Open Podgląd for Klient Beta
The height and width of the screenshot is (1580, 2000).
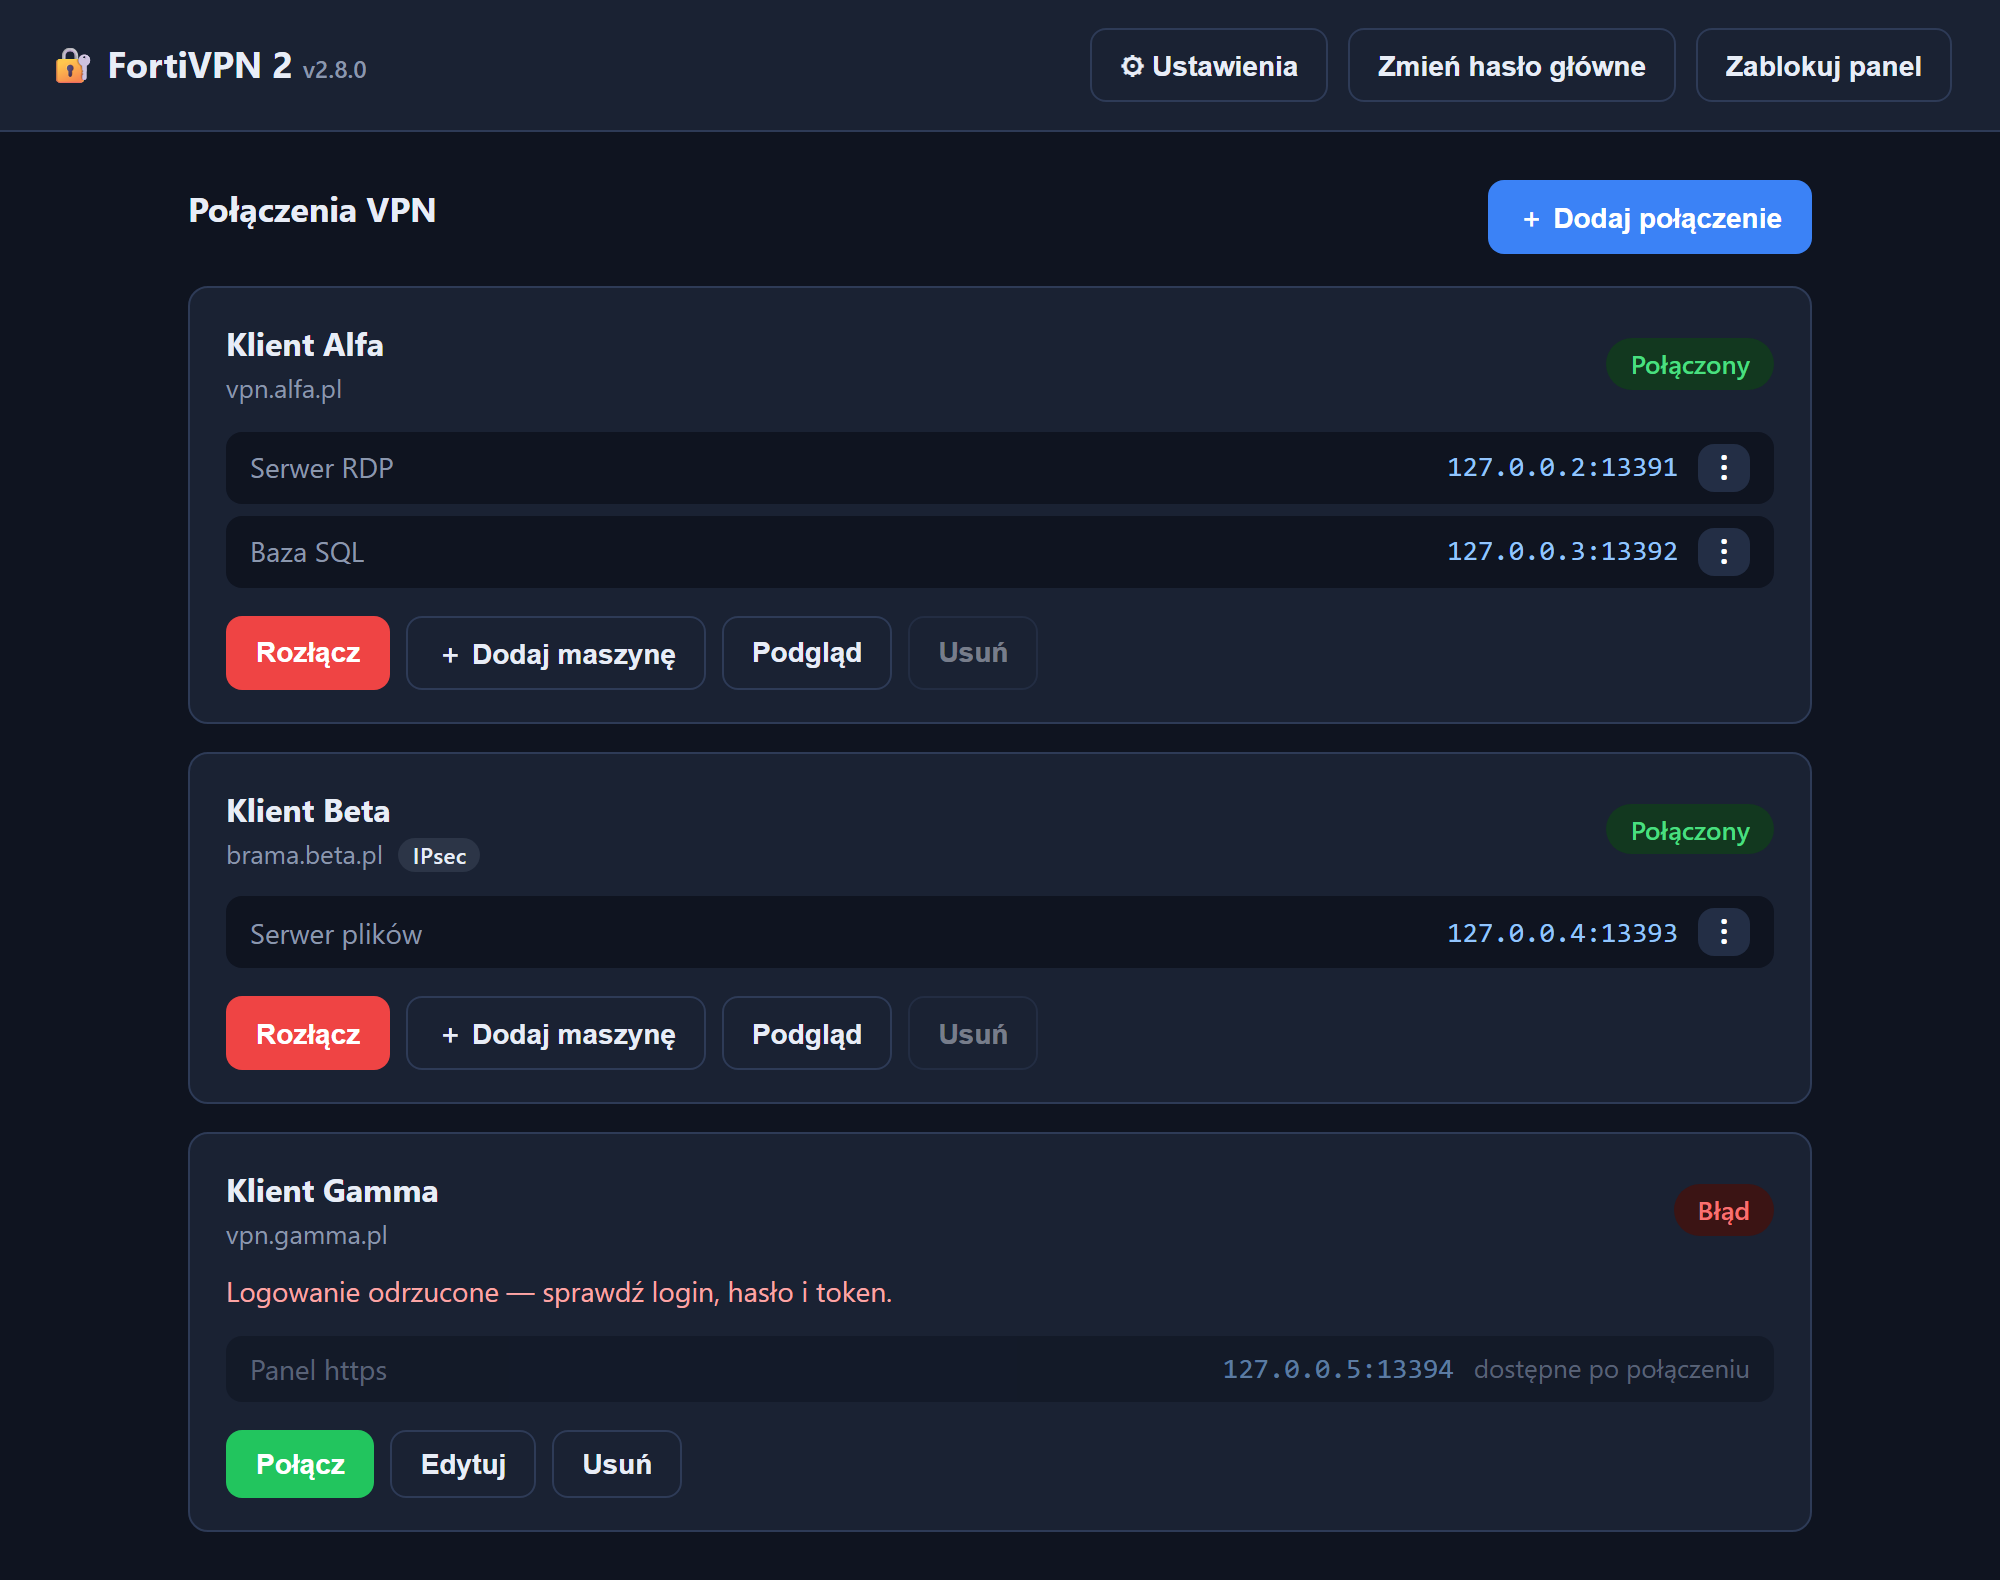[x=806, y=1033]
